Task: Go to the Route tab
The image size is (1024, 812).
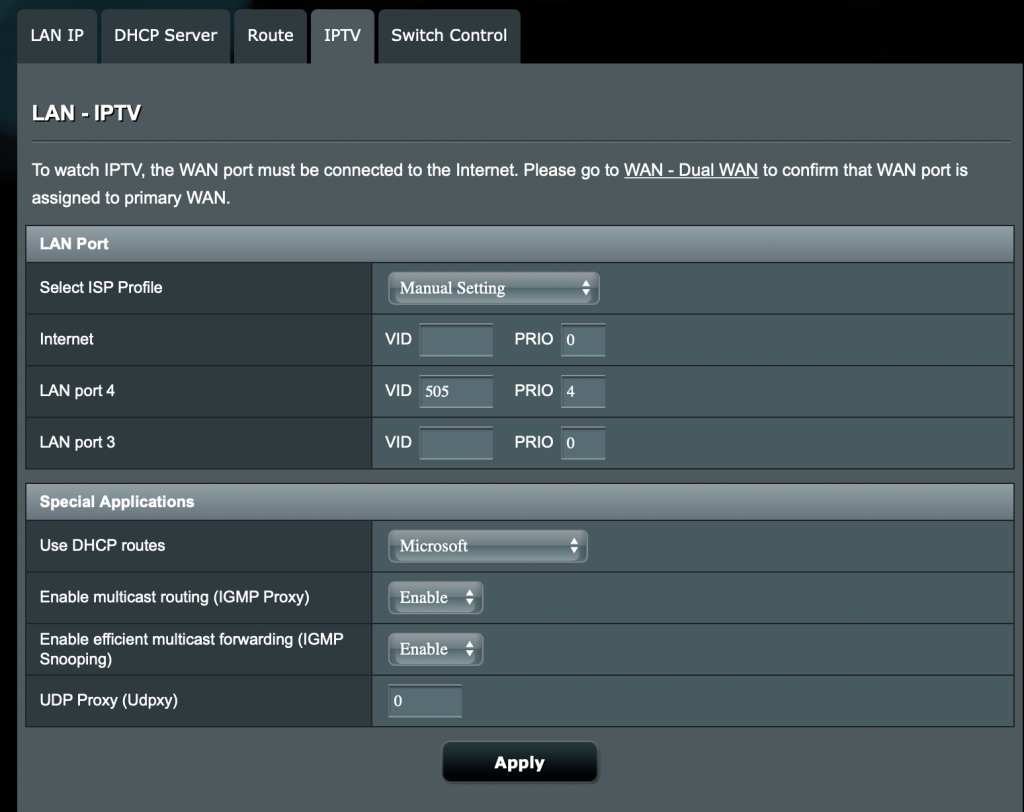Action: (270, 36)
